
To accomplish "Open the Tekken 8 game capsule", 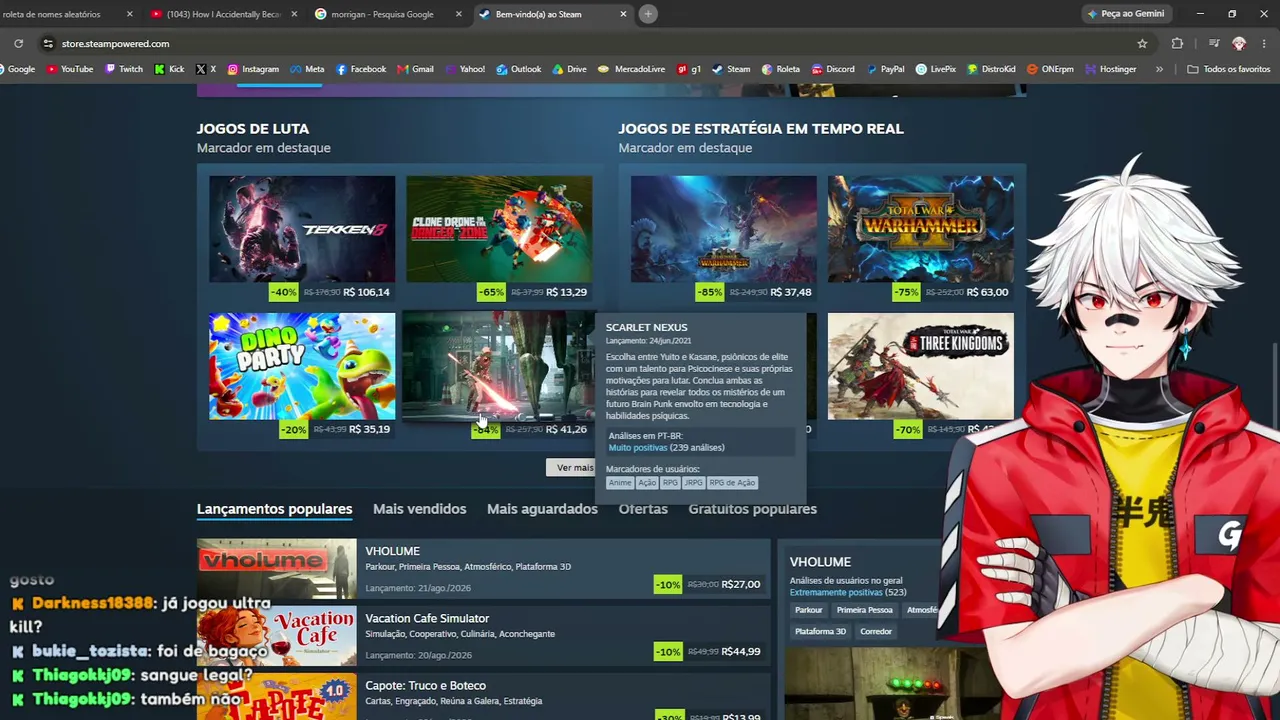I will (x=302, y=229).
